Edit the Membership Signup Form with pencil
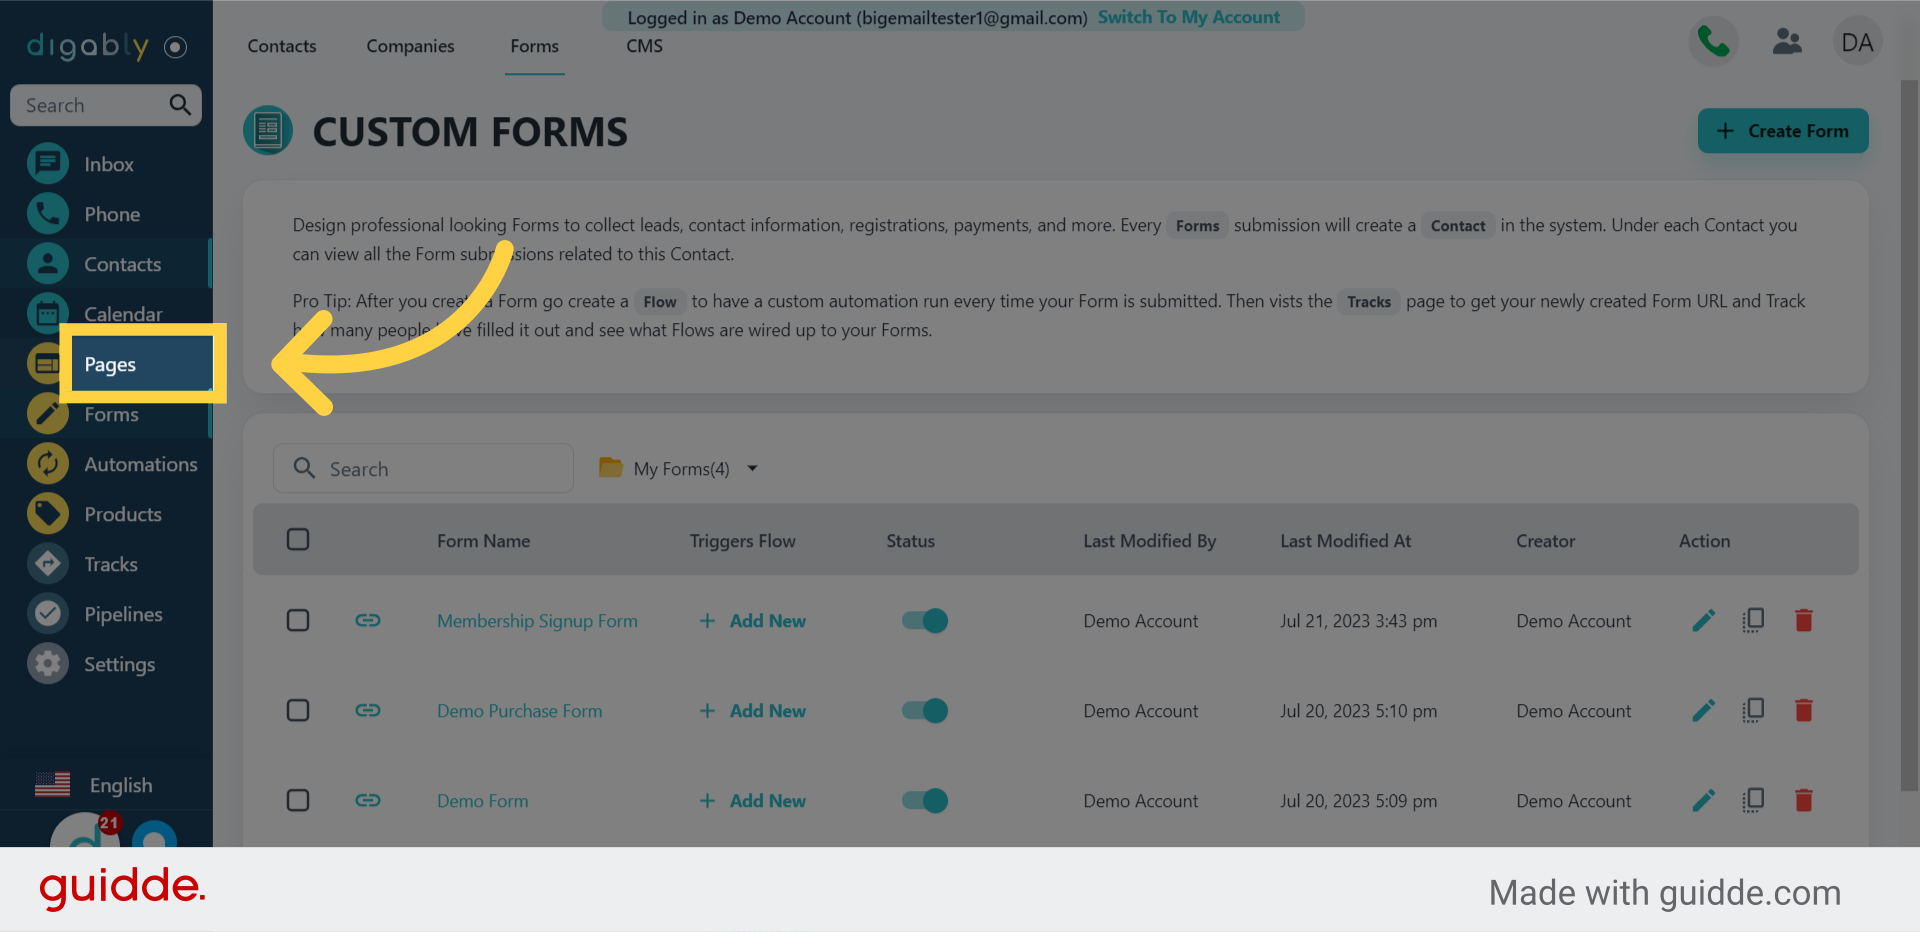This screenshot has height=932, width=1920. [x=1703, y=621]
